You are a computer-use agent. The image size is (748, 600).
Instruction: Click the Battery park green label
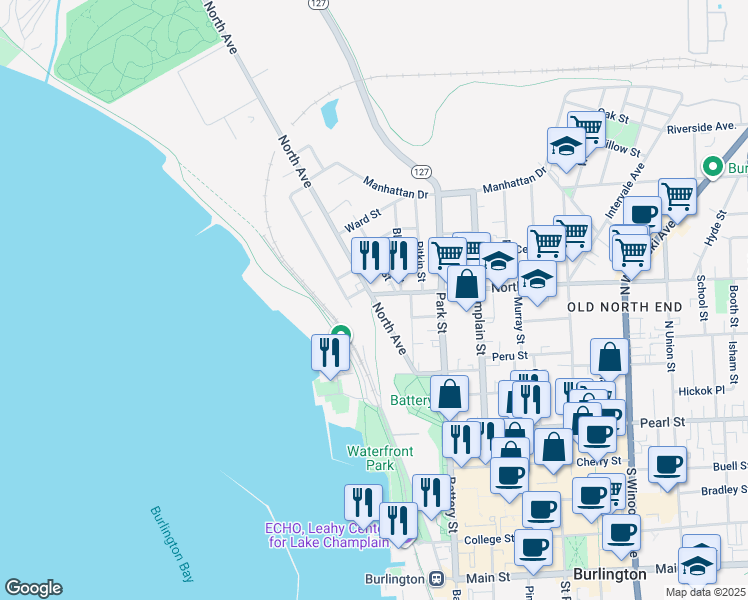(410, 400)
